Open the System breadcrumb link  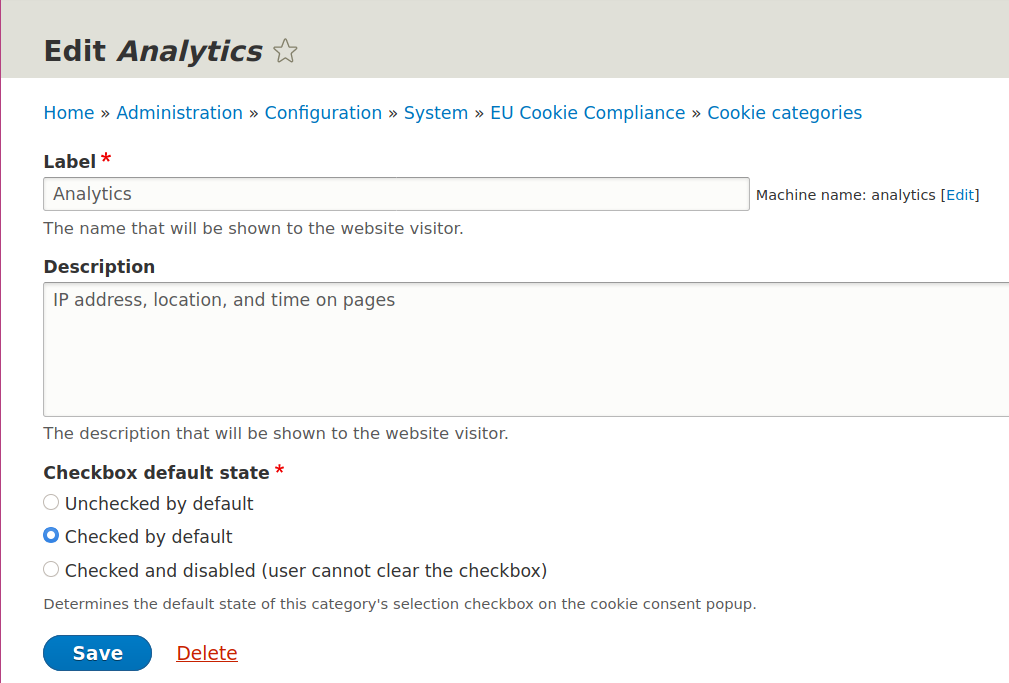coord(435,113)
